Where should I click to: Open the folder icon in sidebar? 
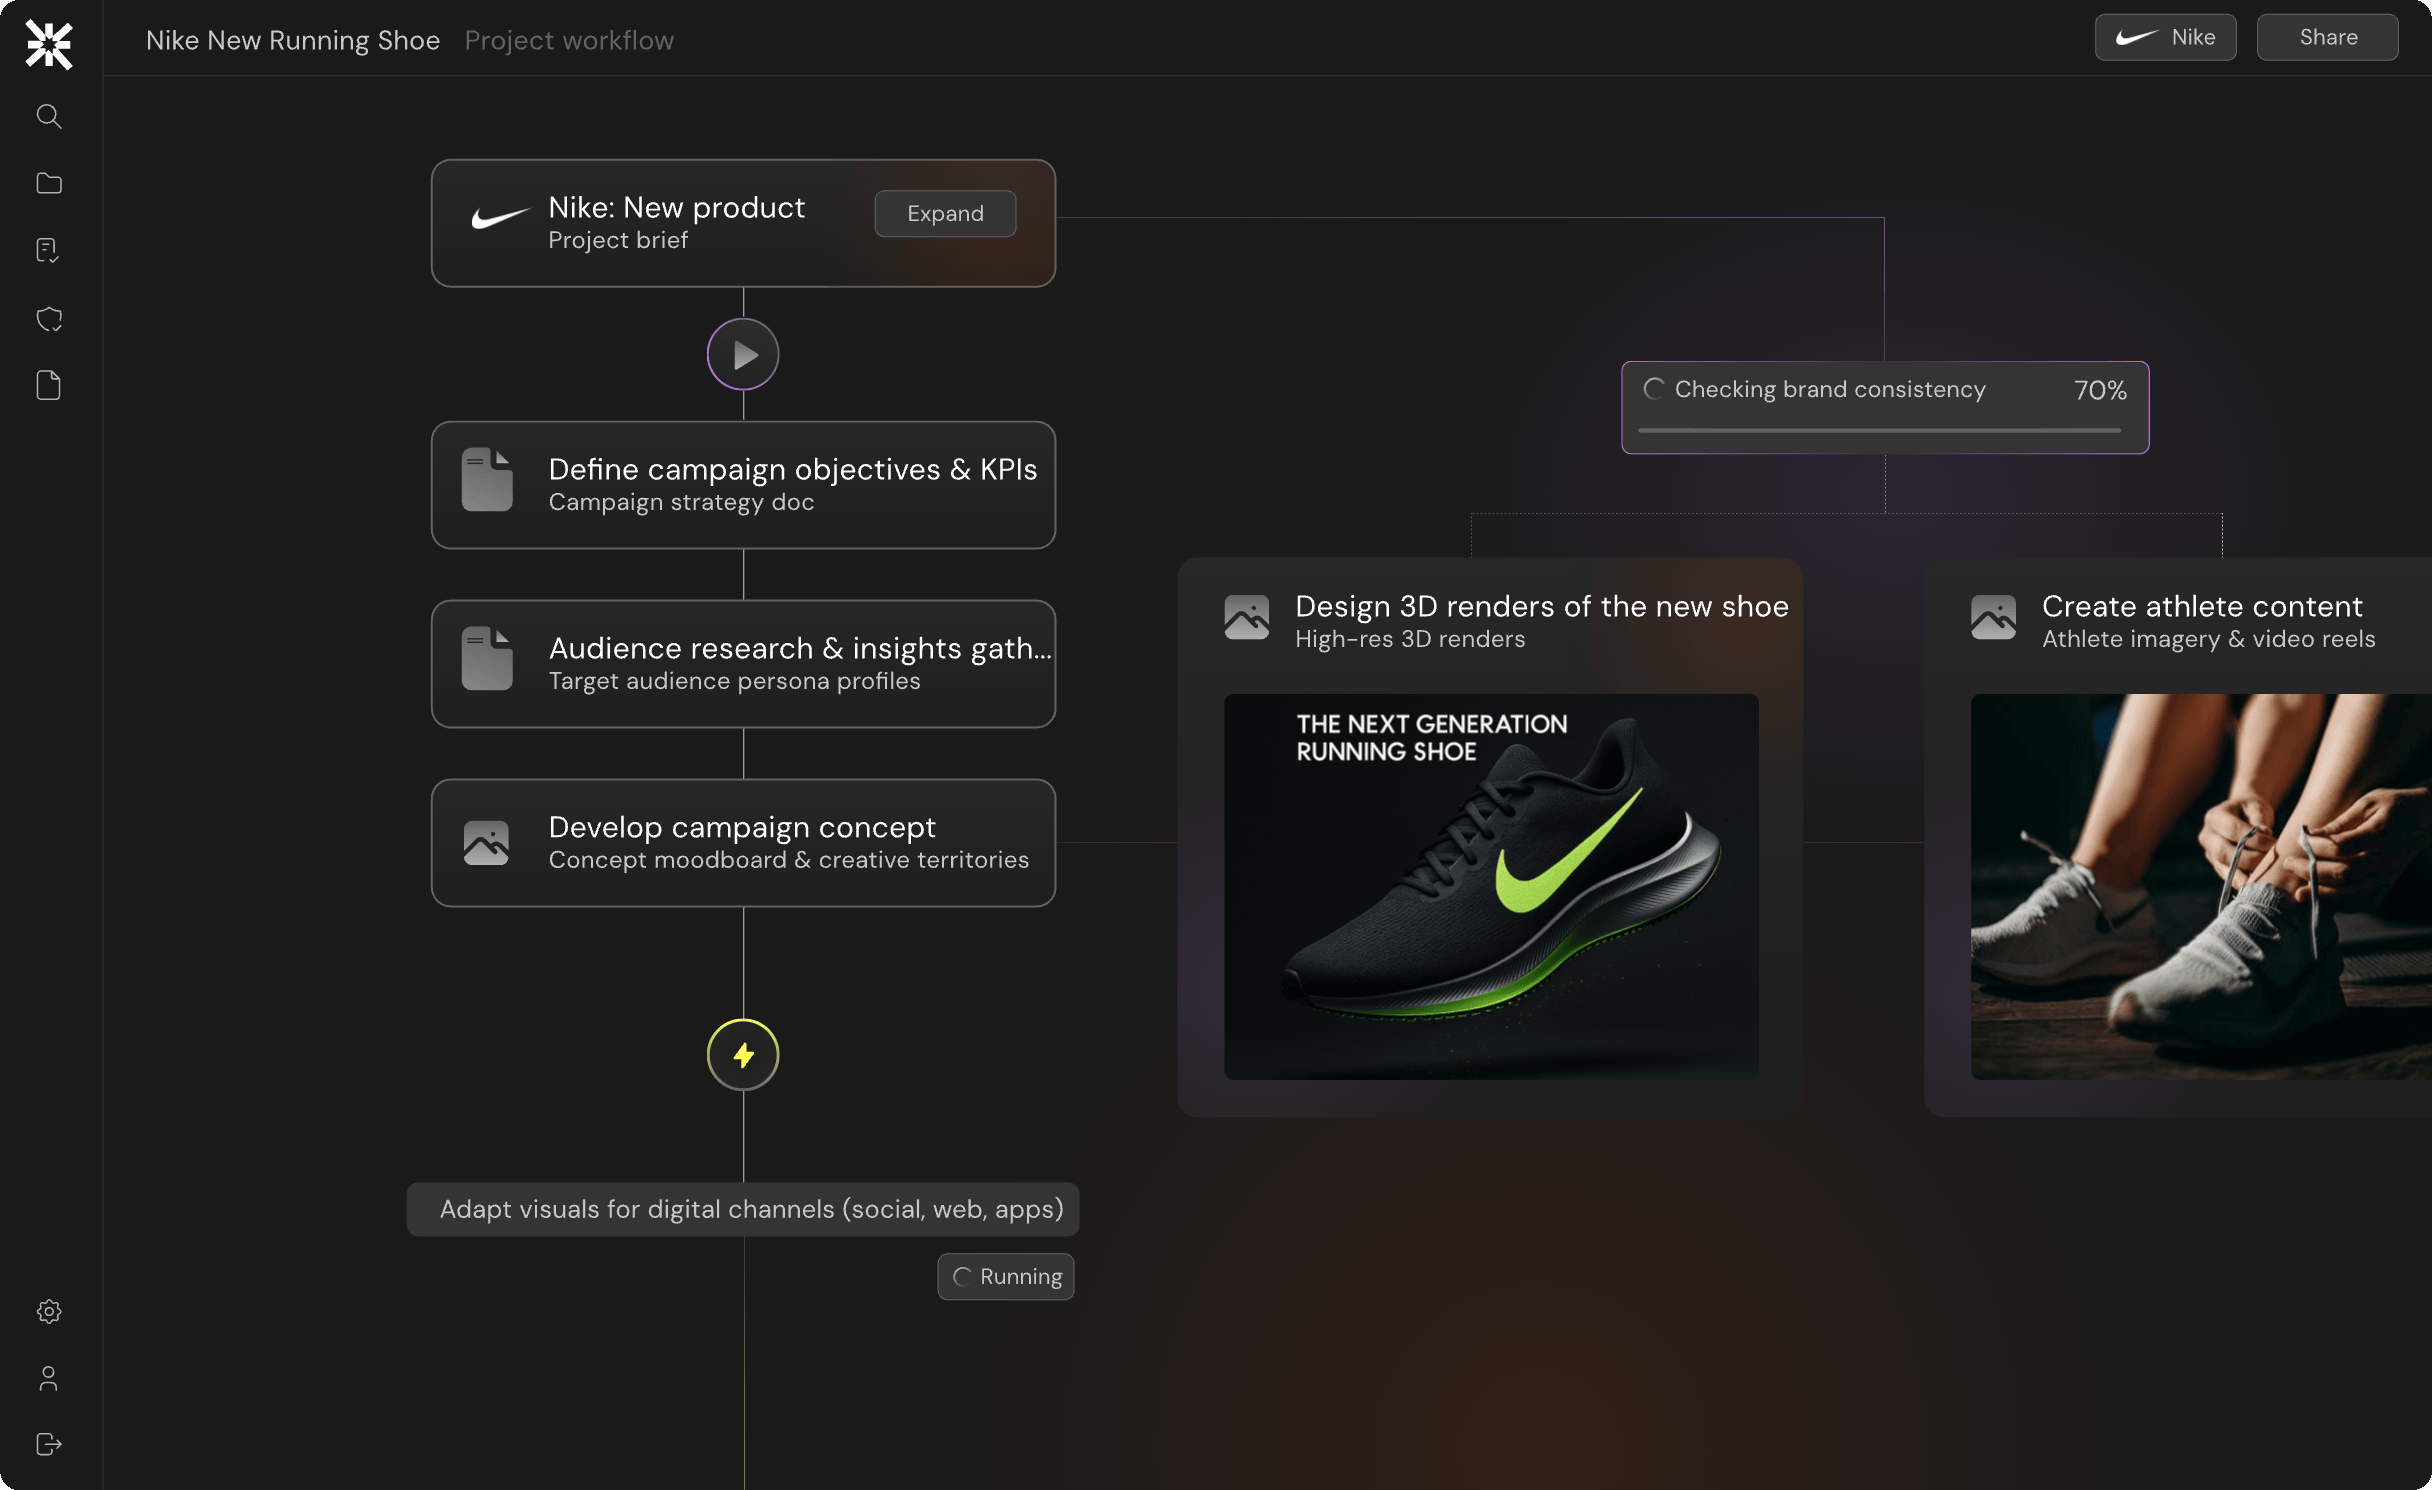tap(48, 183)
